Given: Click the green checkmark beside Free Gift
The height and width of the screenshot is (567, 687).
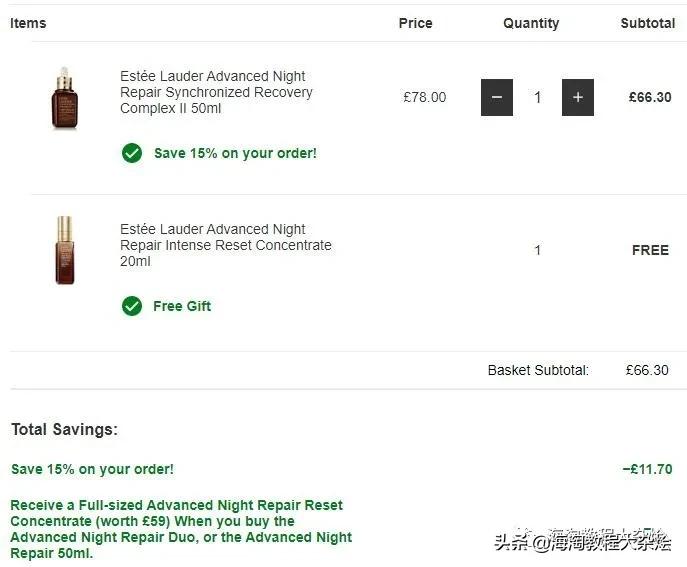Looking at the screenshot, I should point(132,306).
